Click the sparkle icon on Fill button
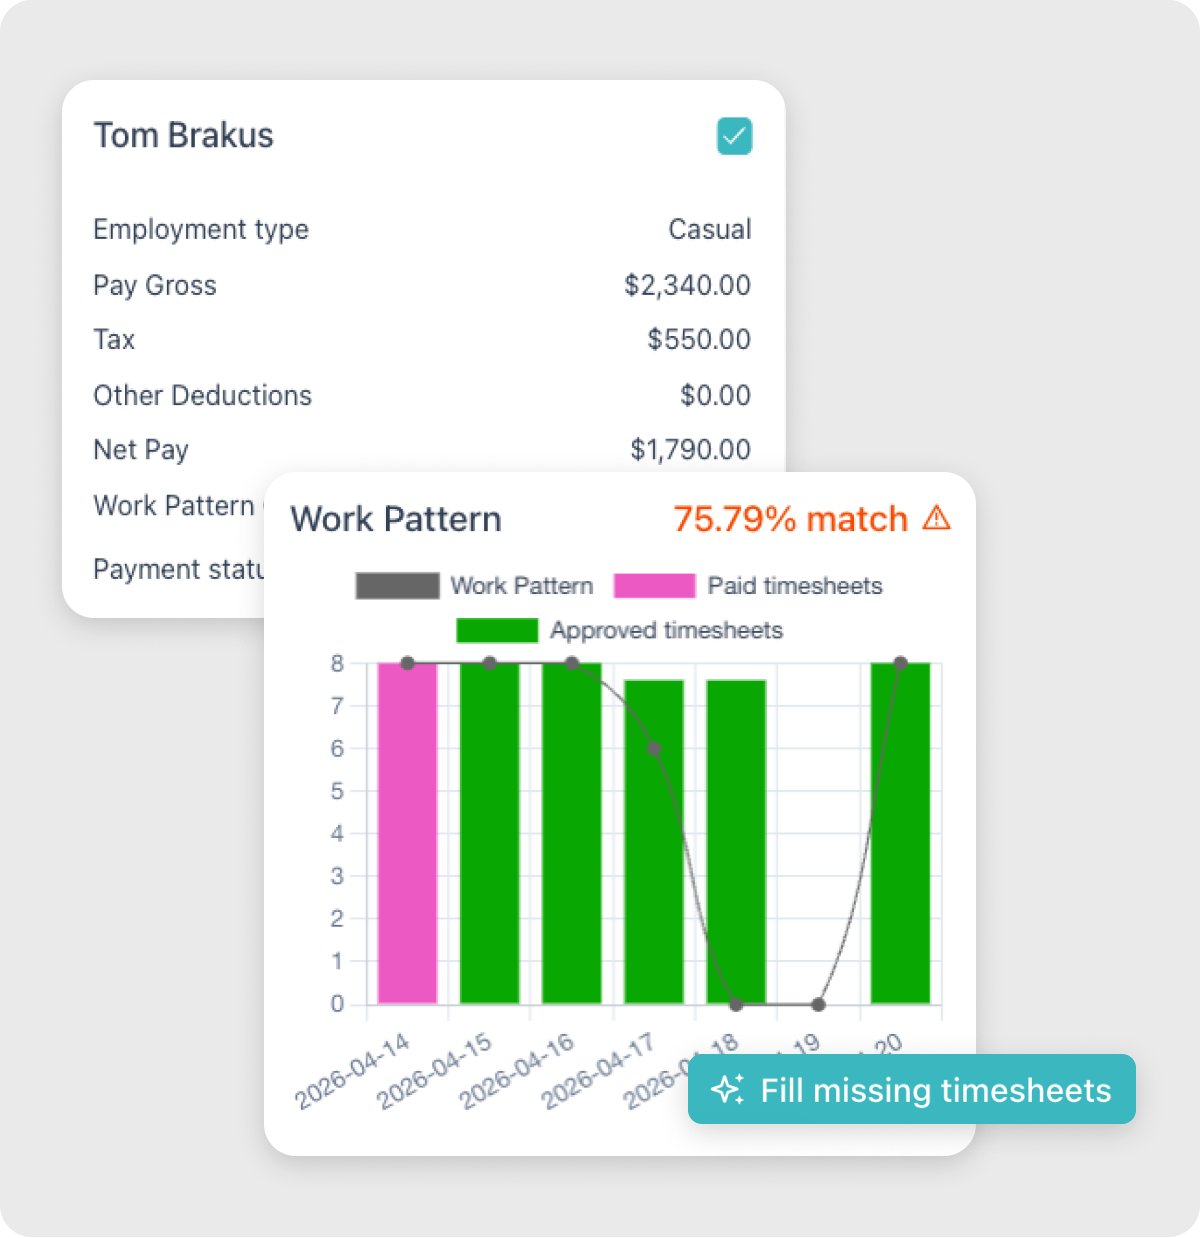This screenshot has height=1238, width=1200. 727,1089
